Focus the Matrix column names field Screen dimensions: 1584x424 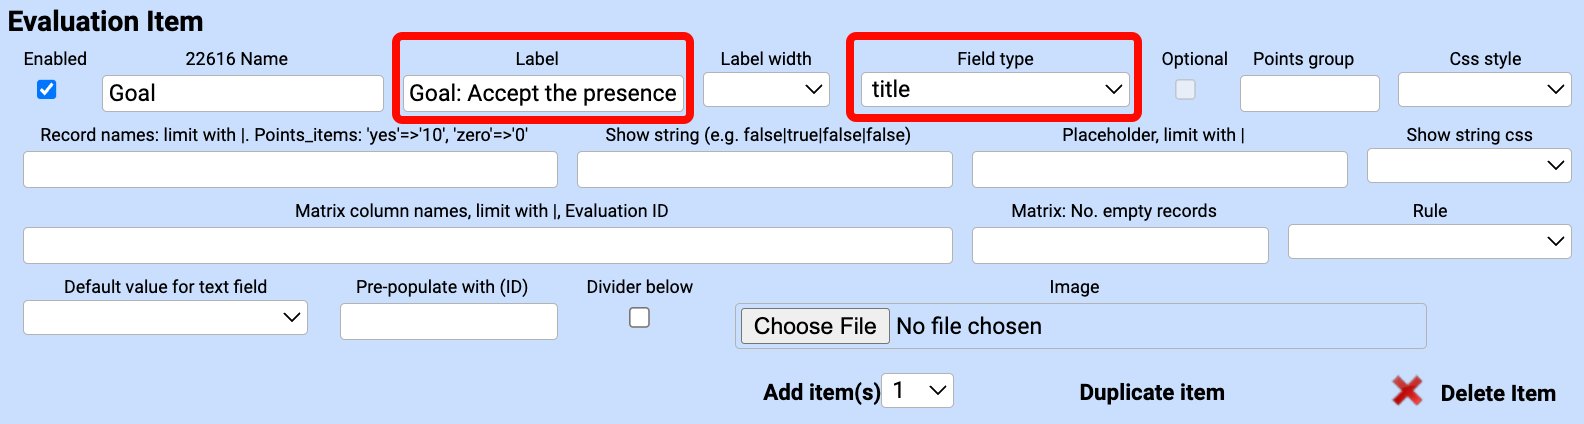pyautogui.click(x=487, y=246)
